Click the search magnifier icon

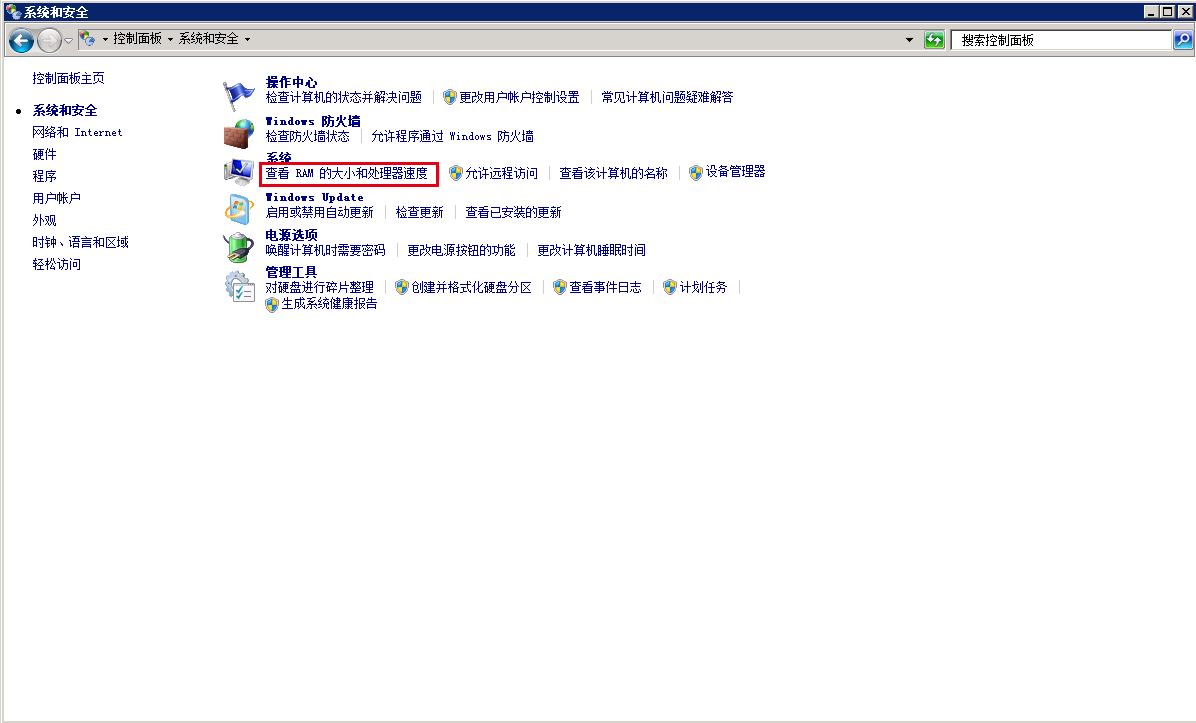pos(1182,39)
